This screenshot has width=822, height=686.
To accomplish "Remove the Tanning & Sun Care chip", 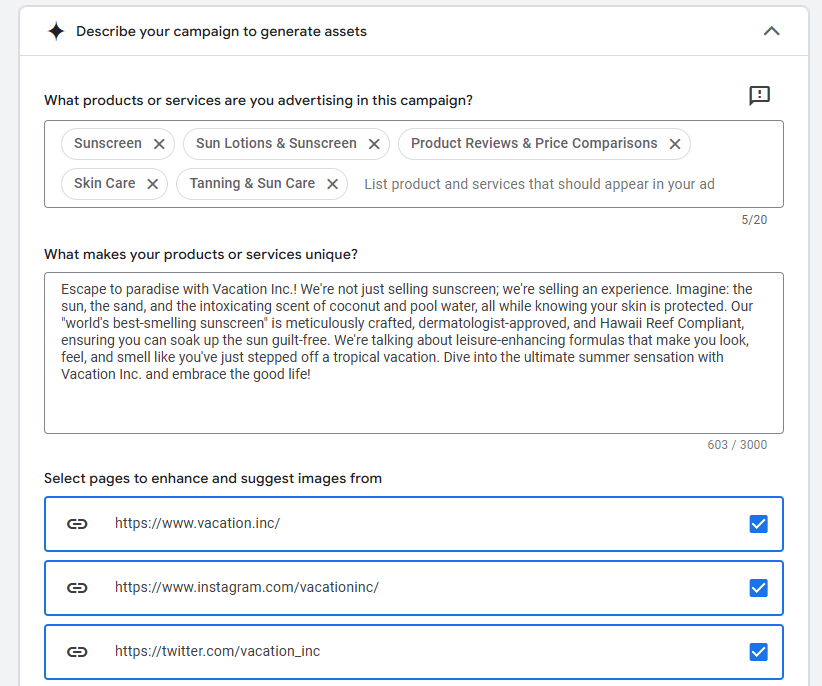I will click(x=332, y=184).
